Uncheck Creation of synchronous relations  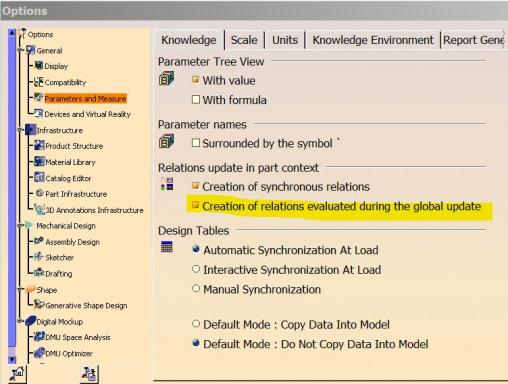[x=196, y=185]
